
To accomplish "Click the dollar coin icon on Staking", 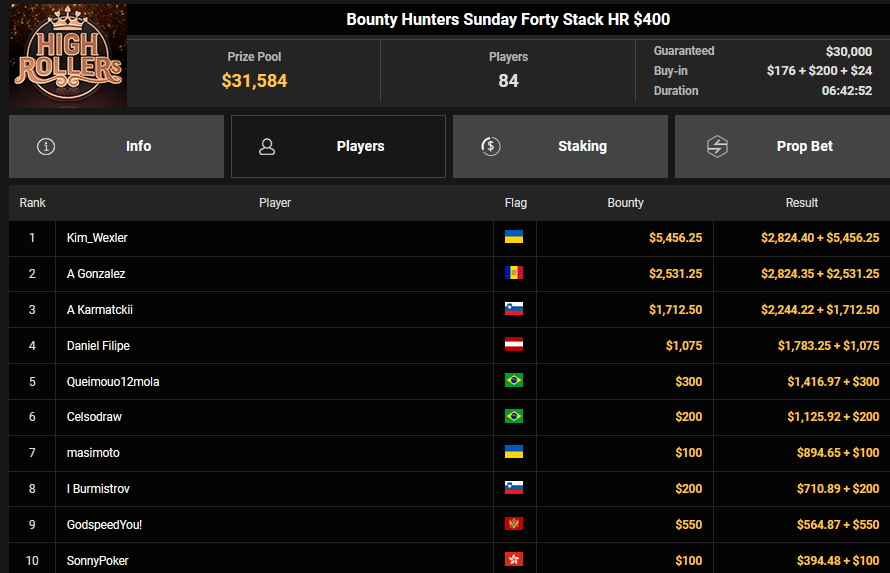I will pos(490,146).
